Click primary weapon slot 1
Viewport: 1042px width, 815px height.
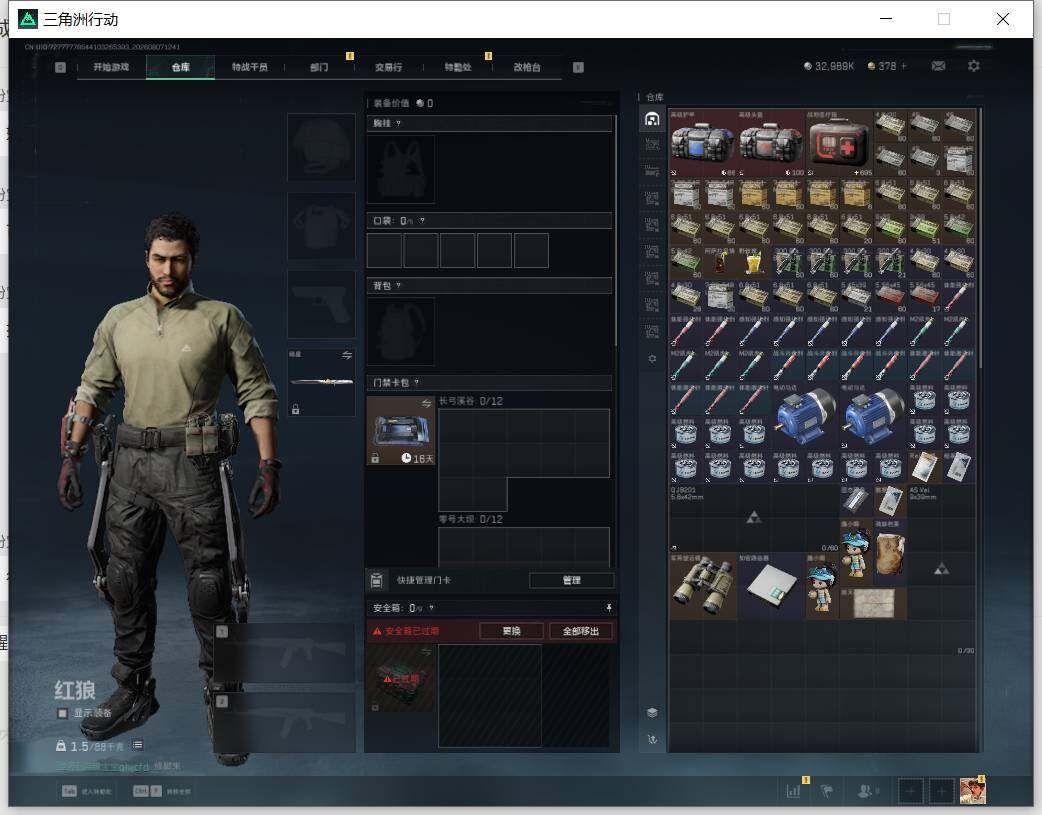284,653
